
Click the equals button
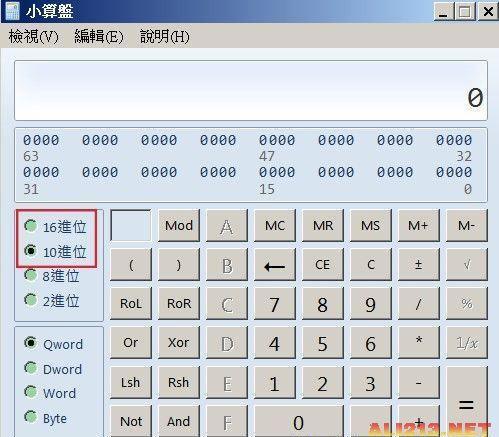pyautogui.click(x=467, y=402)
